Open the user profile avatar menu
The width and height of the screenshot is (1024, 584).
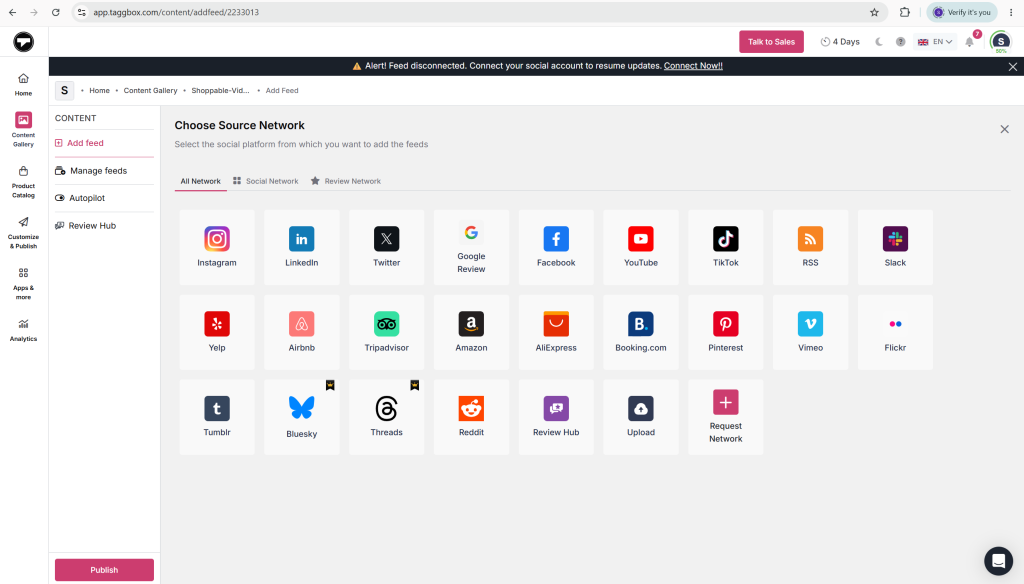(x=1000, y=42)
